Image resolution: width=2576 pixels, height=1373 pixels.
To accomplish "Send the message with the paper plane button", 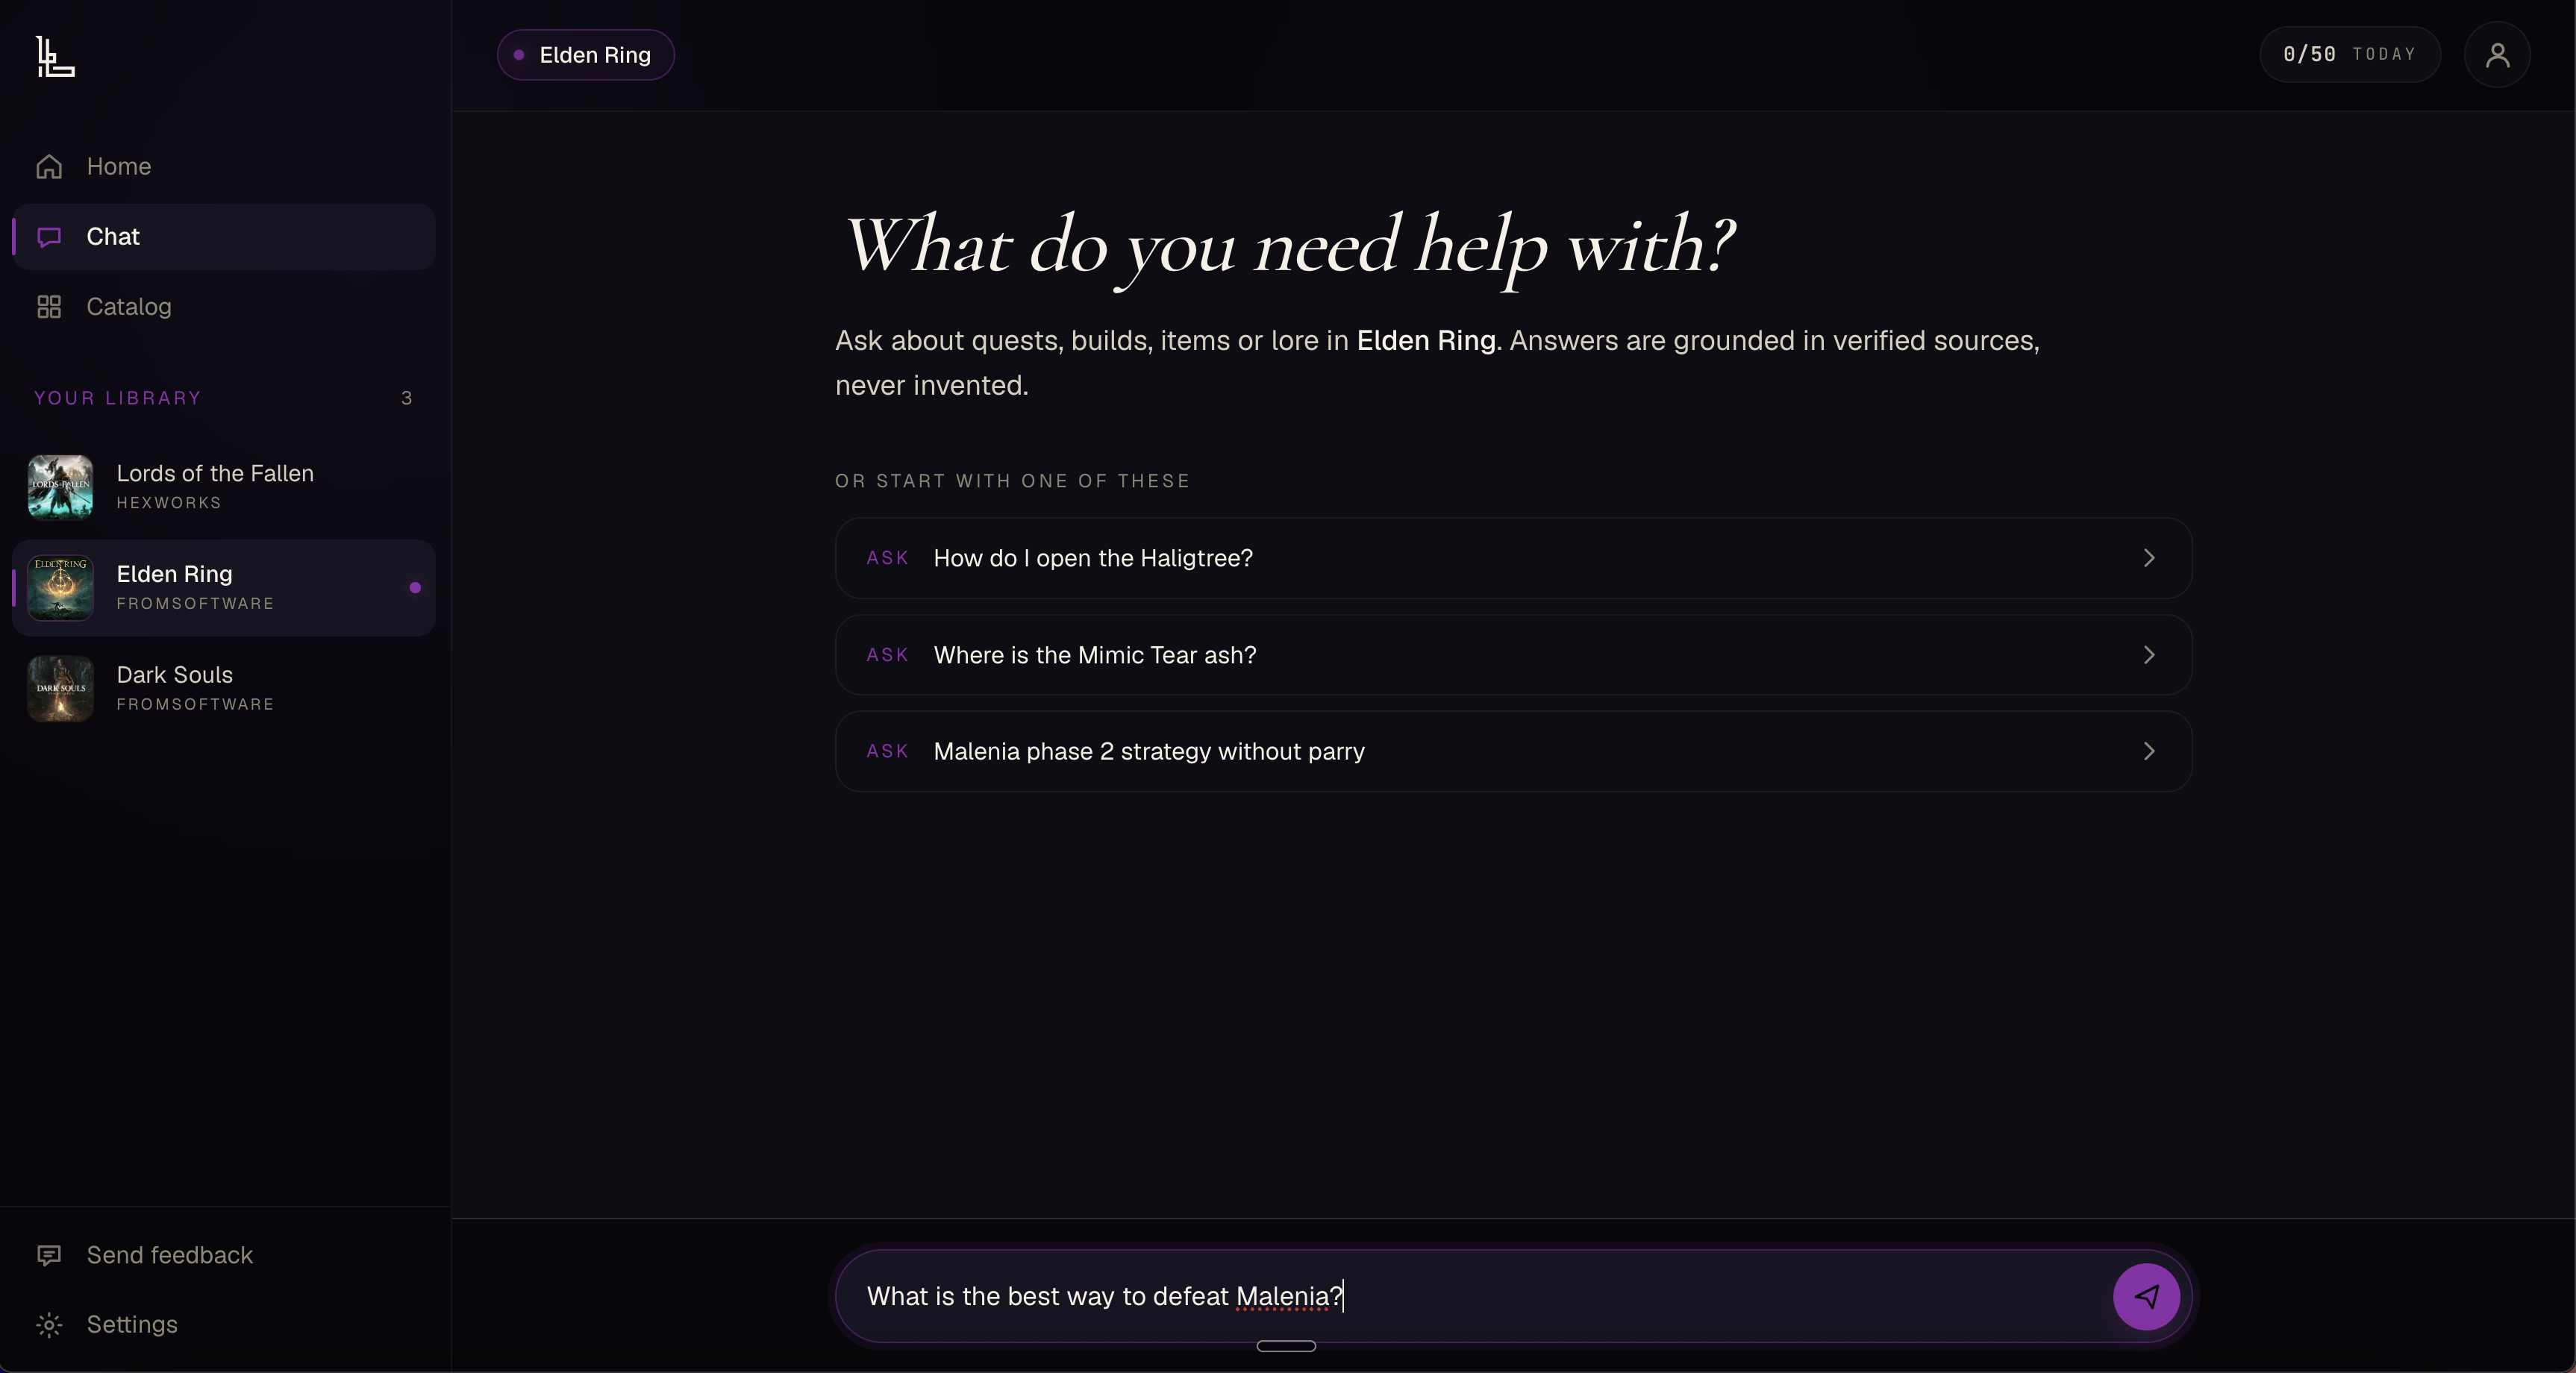I will point(2146,1297).
